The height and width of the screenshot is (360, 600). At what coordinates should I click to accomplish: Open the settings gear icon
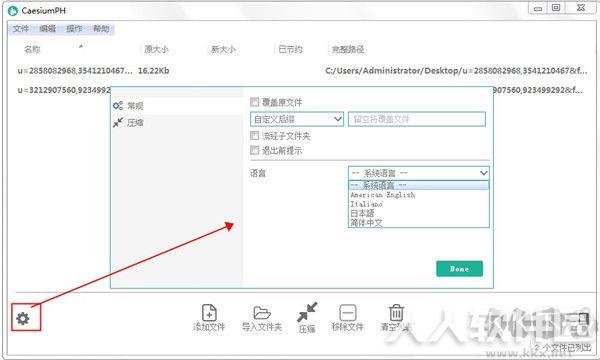pos(23,318)
